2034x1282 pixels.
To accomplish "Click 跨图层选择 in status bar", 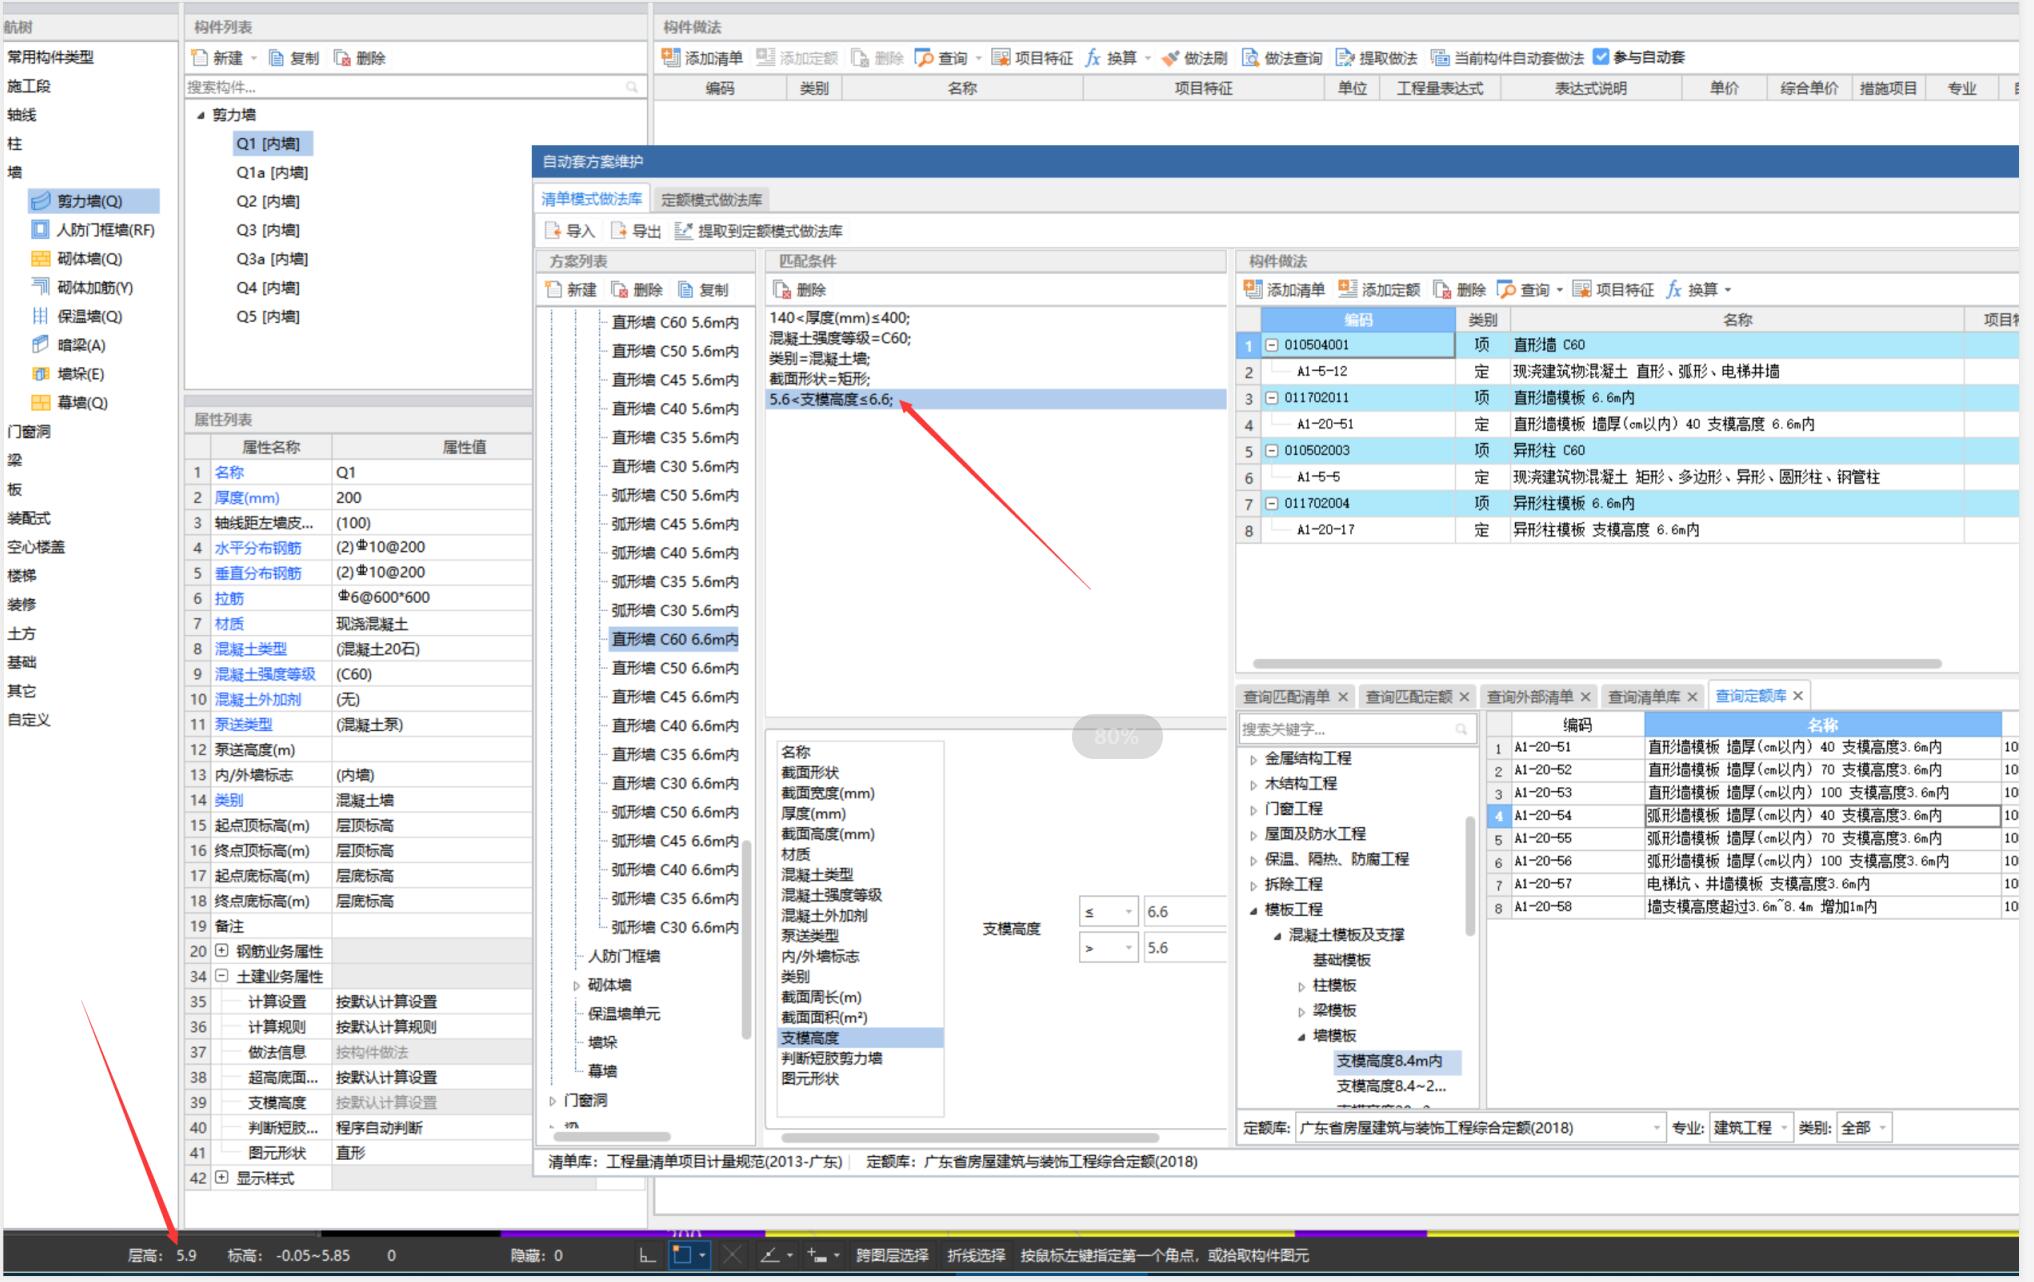I will tap(892, 1255).
